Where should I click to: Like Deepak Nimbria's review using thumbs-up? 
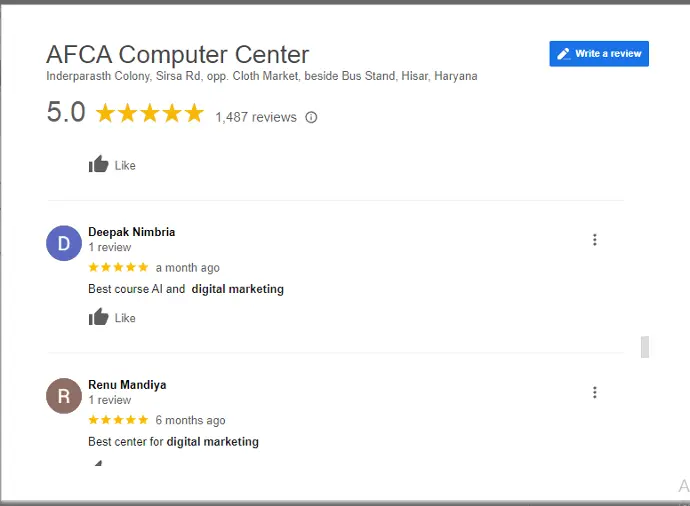pos(99,317)
